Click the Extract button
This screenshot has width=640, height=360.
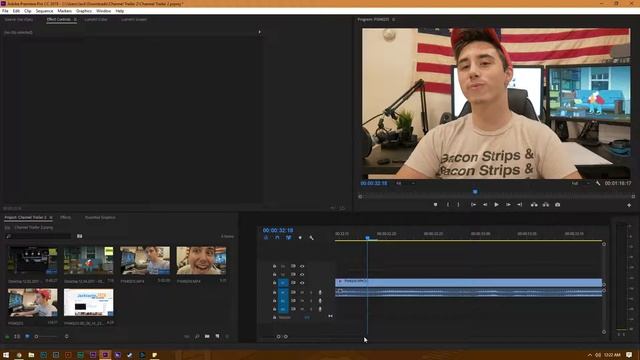pyautogui.click(x=546, y=204)
